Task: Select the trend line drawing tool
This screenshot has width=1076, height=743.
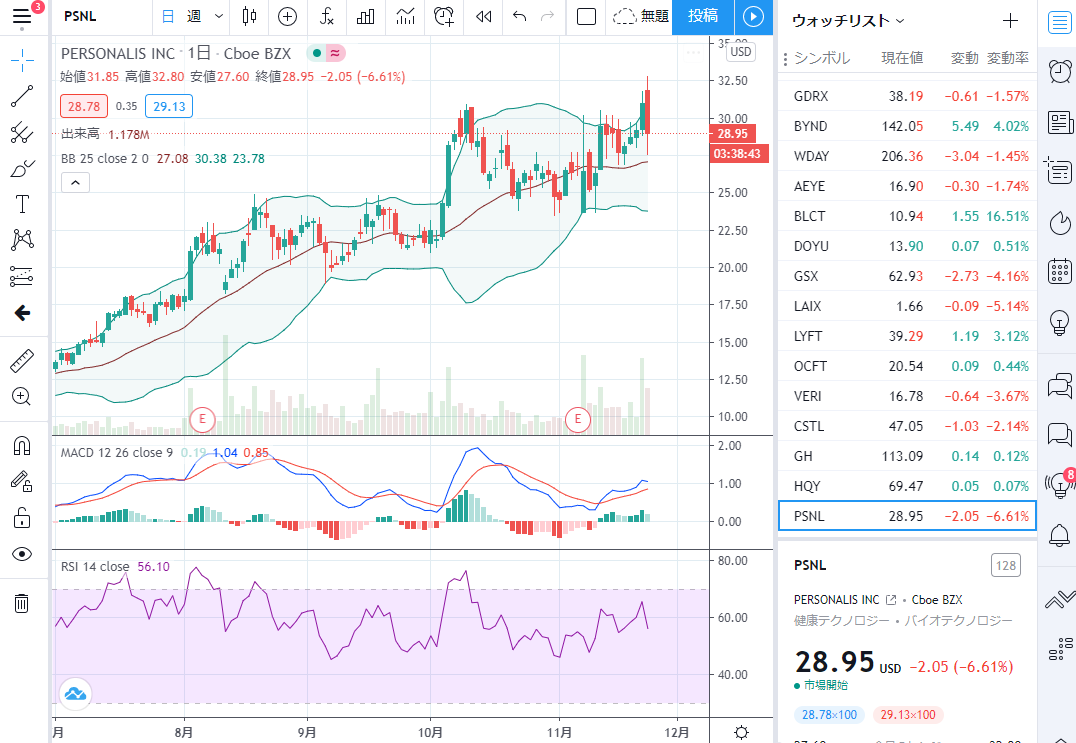Action: [22, 96]
